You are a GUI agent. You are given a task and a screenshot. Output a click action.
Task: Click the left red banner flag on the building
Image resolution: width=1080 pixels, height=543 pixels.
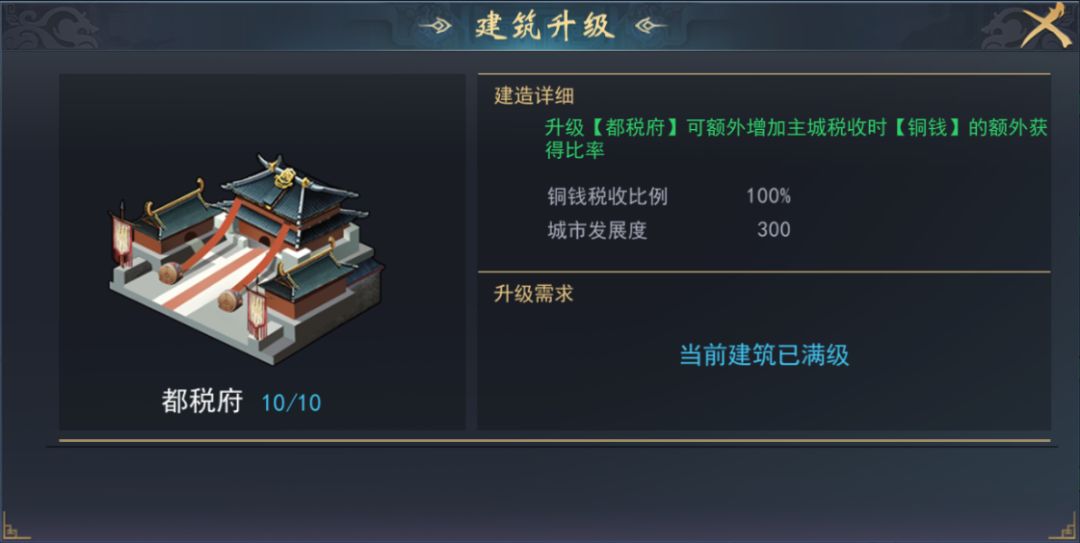click(123, 240)
